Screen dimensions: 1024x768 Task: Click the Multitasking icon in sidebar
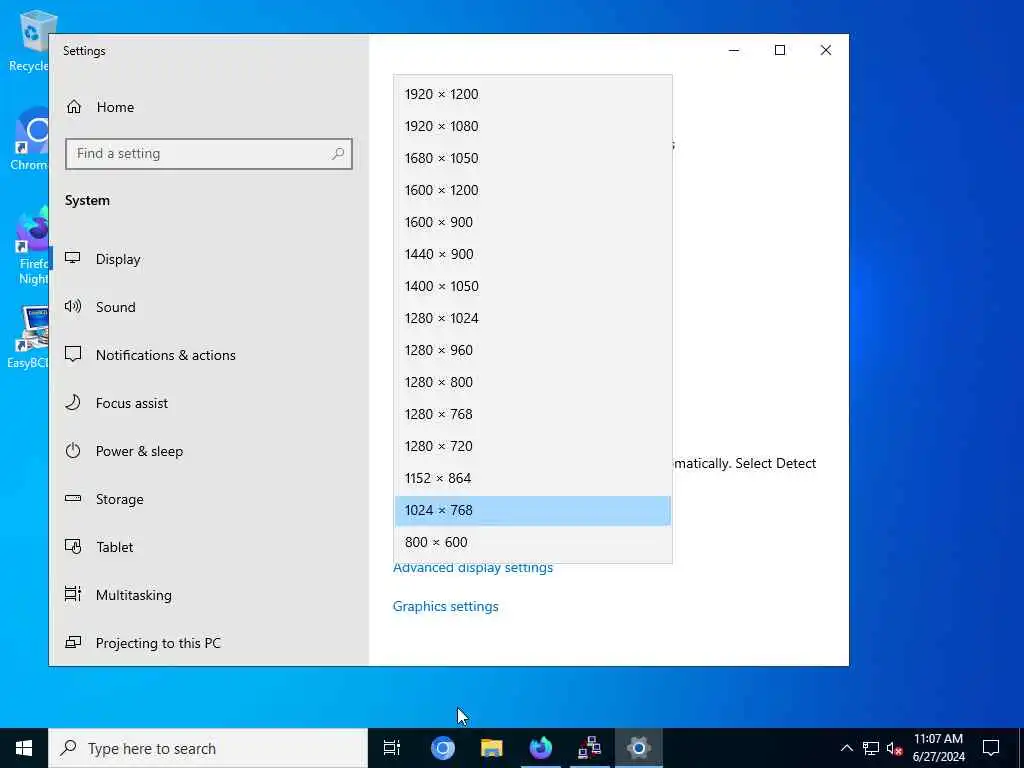[x=72, y=594]
